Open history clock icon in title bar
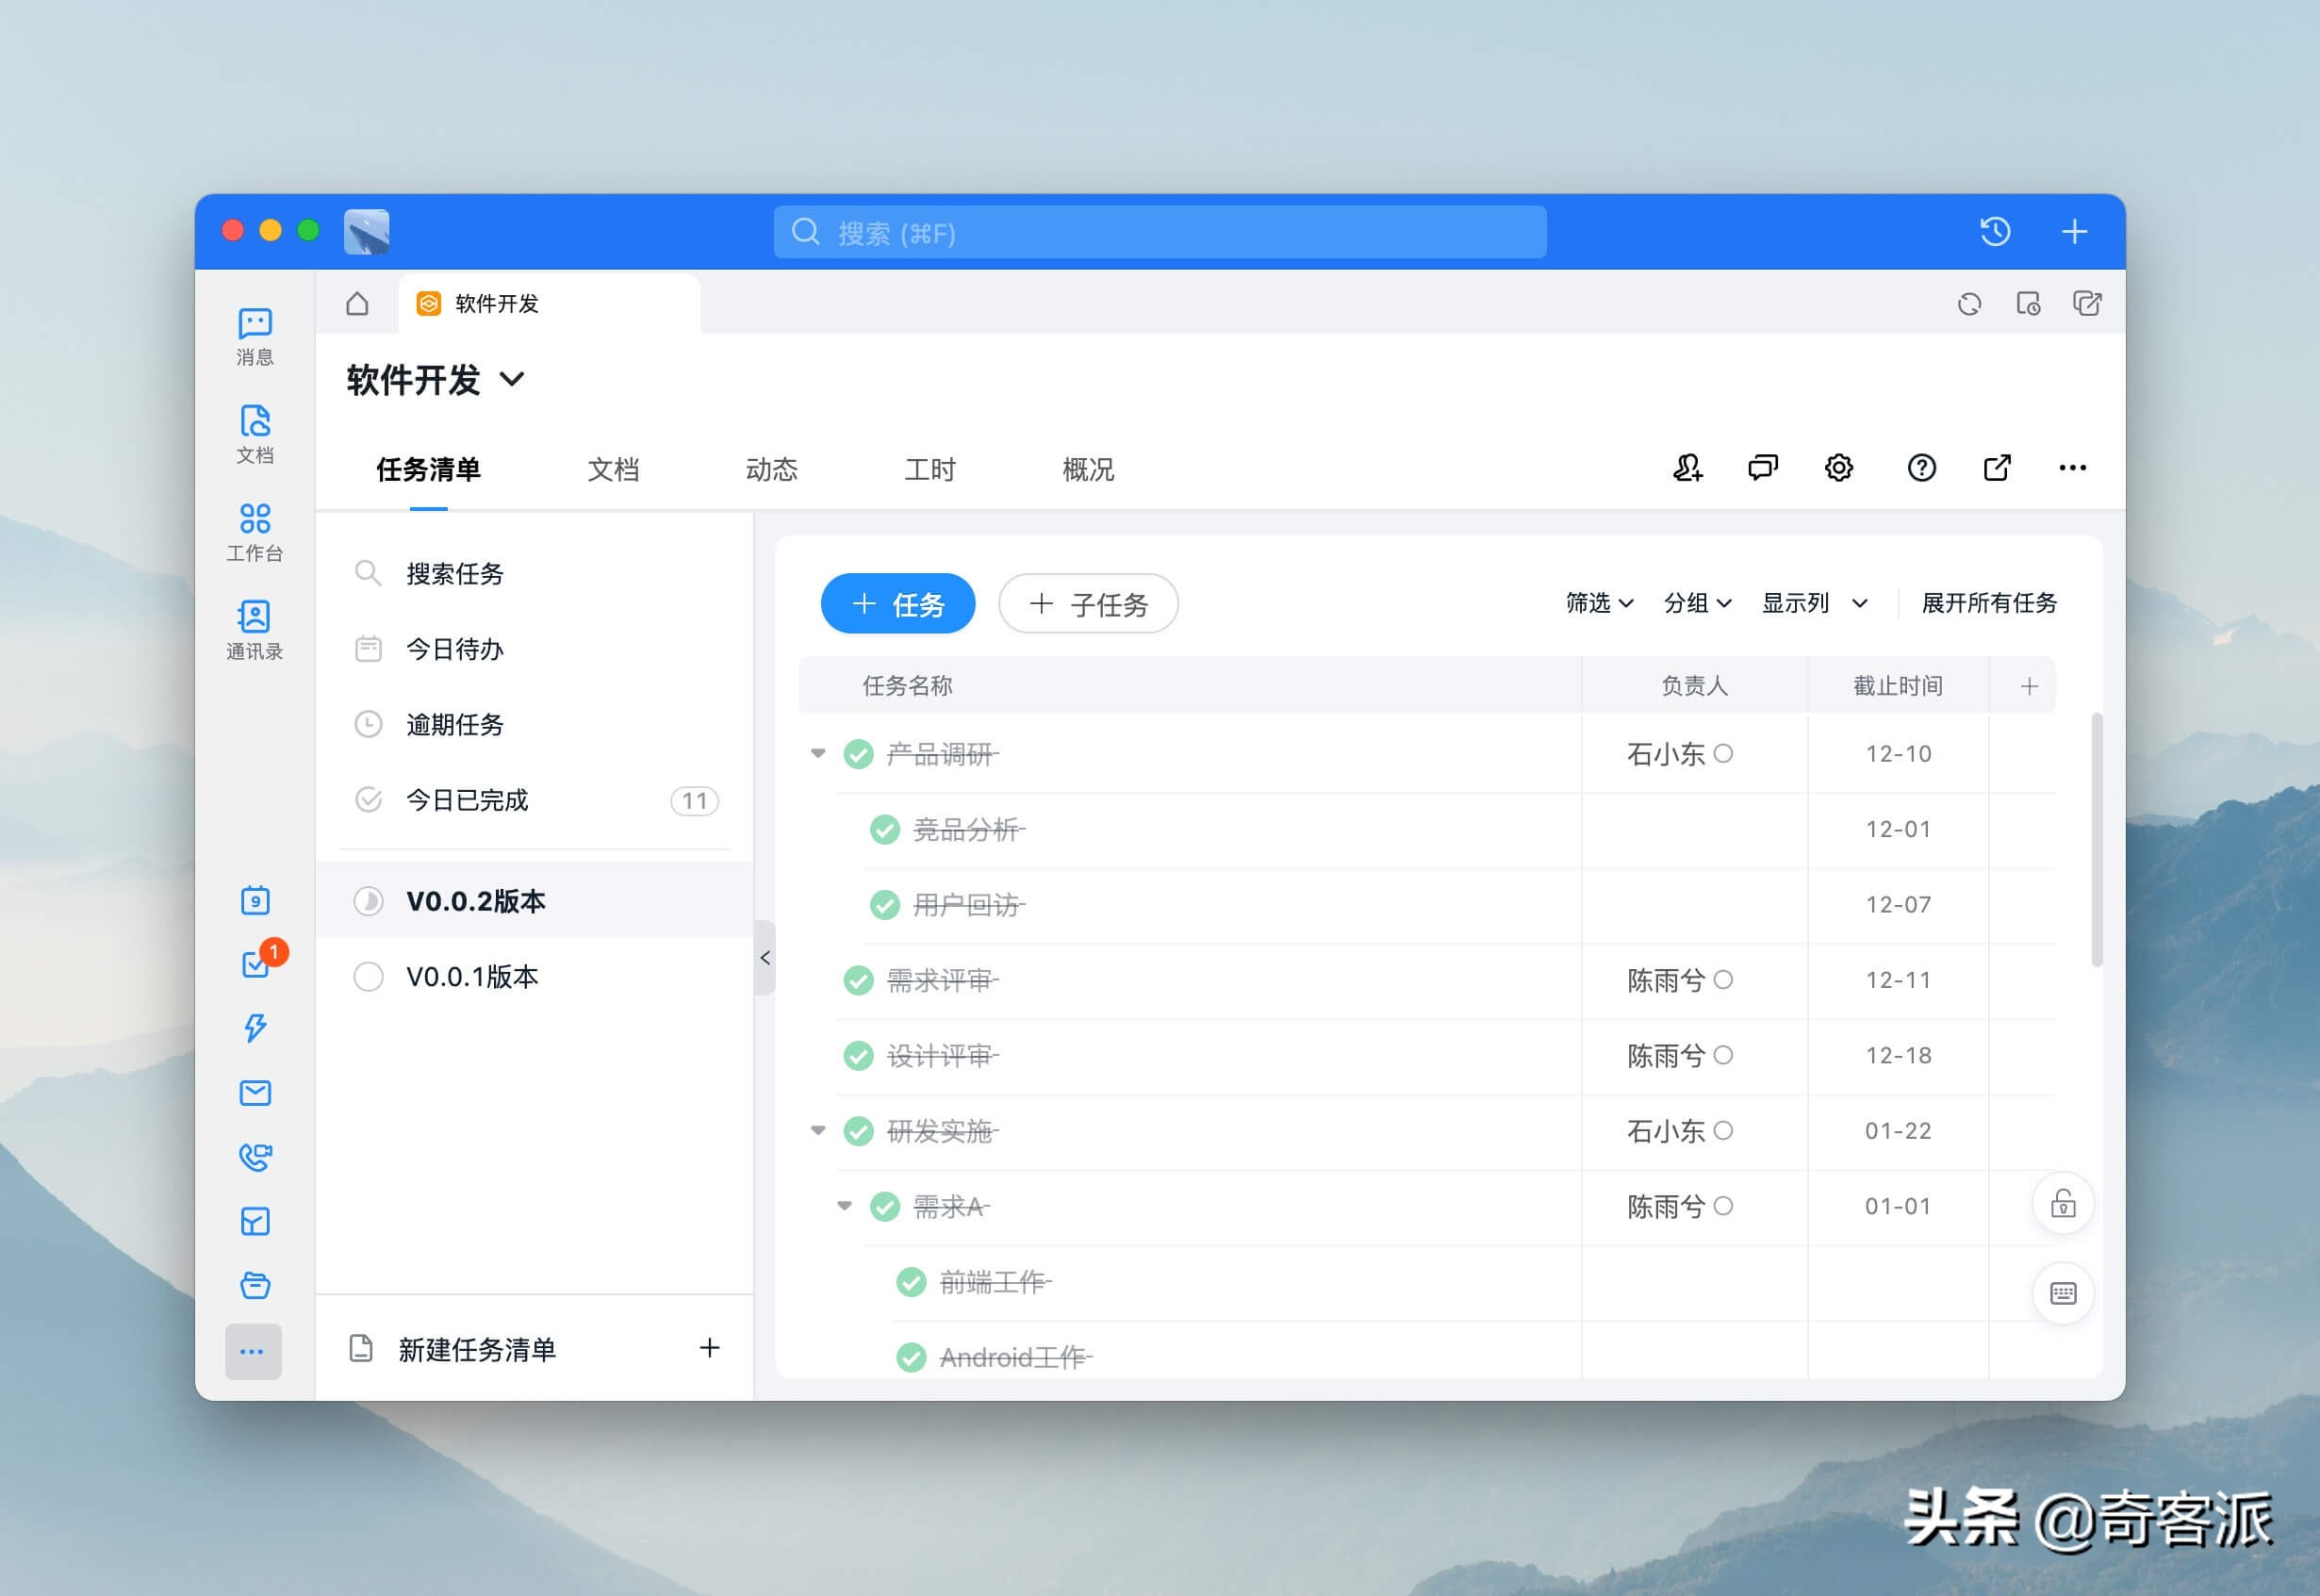Viewport: 2320px width, 1596px height. pos(1995,231)
